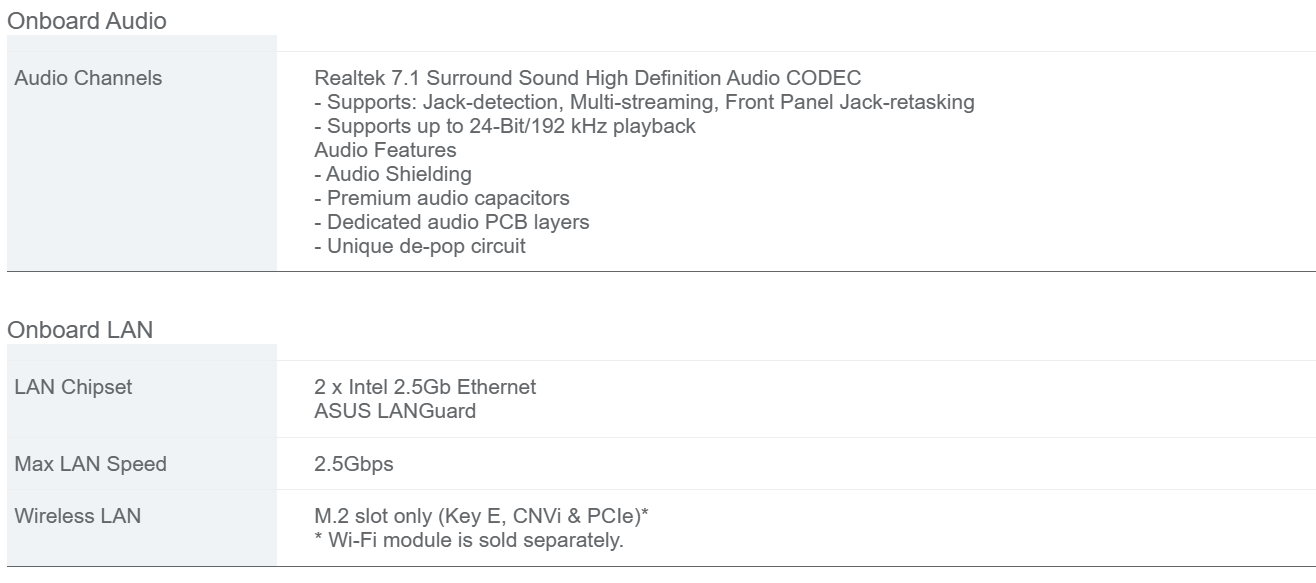
Task: Select the Max LAN Speed row label
Action: pos(91,464)
